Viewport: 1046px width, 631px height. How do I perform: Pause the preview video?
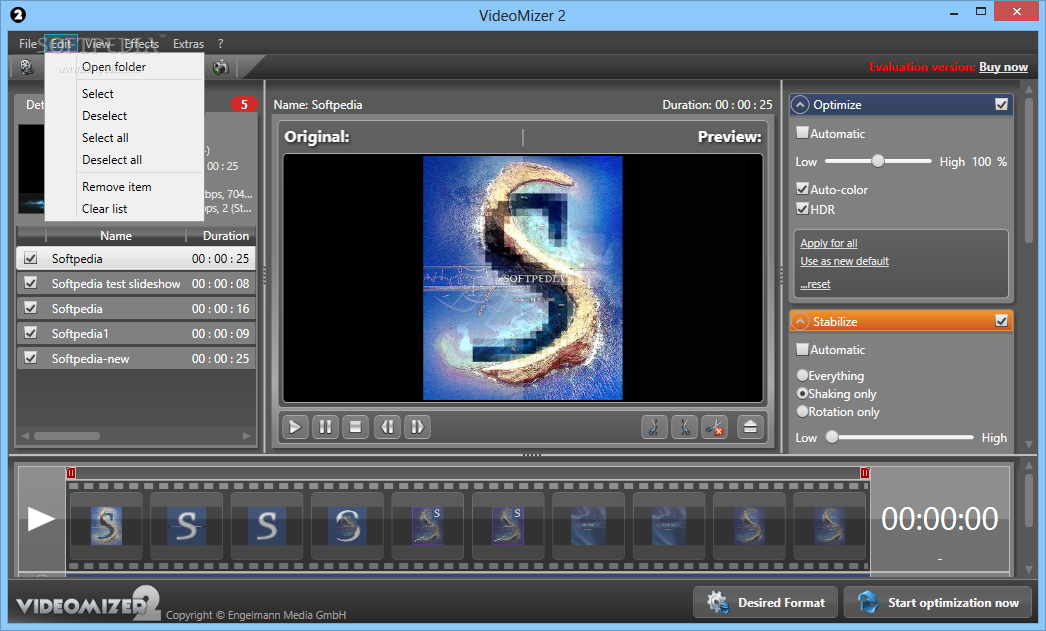click(326, 427)
